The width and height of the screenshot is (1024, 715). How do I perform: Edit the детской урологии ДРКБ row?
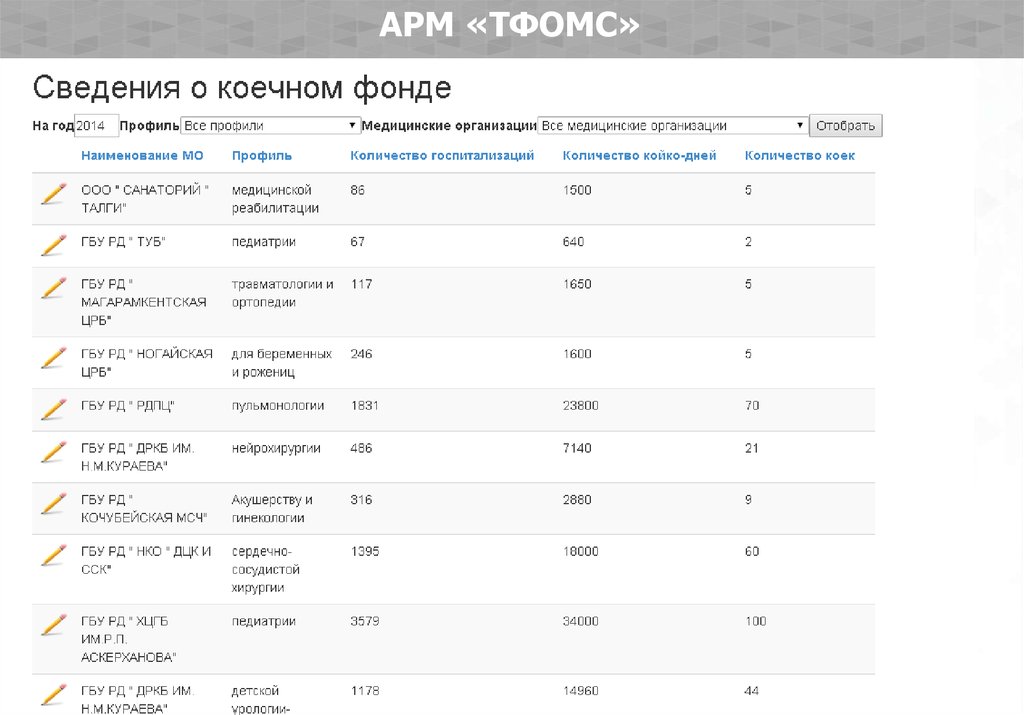pyautogui.click(x=53, y=693)
